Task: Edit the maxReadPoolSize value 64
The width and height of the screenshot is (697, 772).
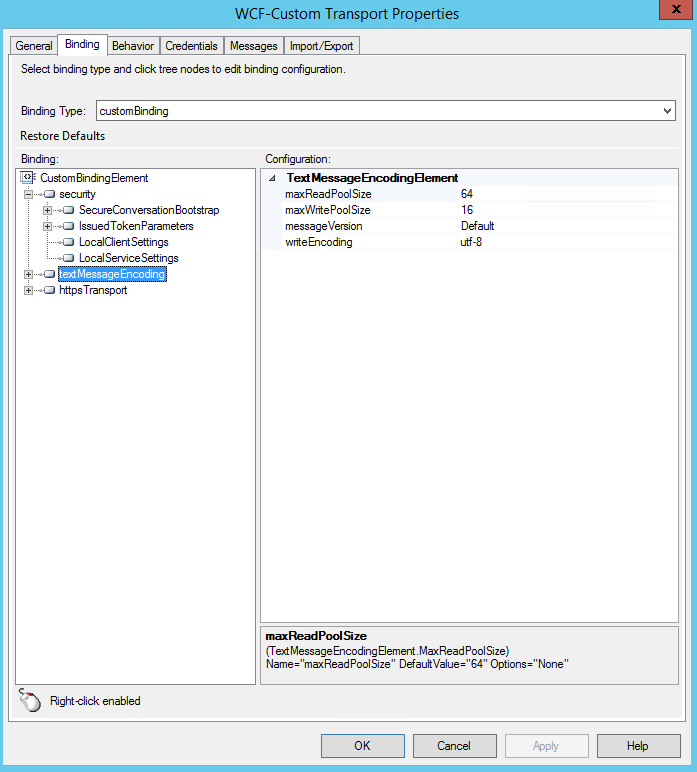Action: [x=567, y=194]
